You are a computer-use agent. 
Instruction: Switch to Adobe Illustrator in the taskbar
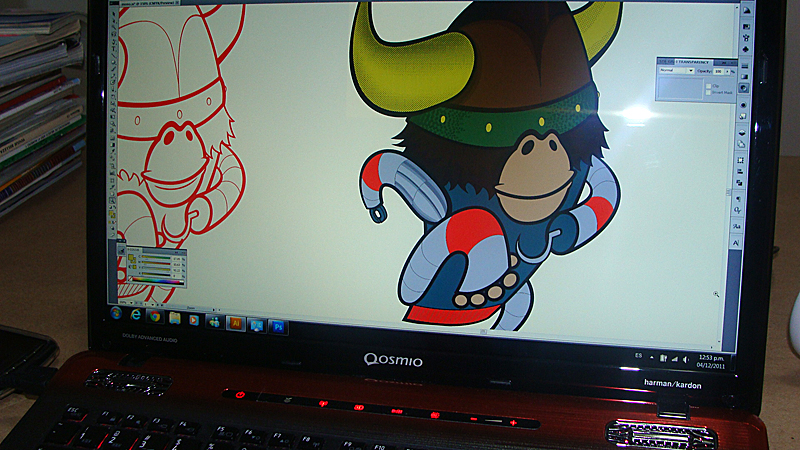(236, 323)
